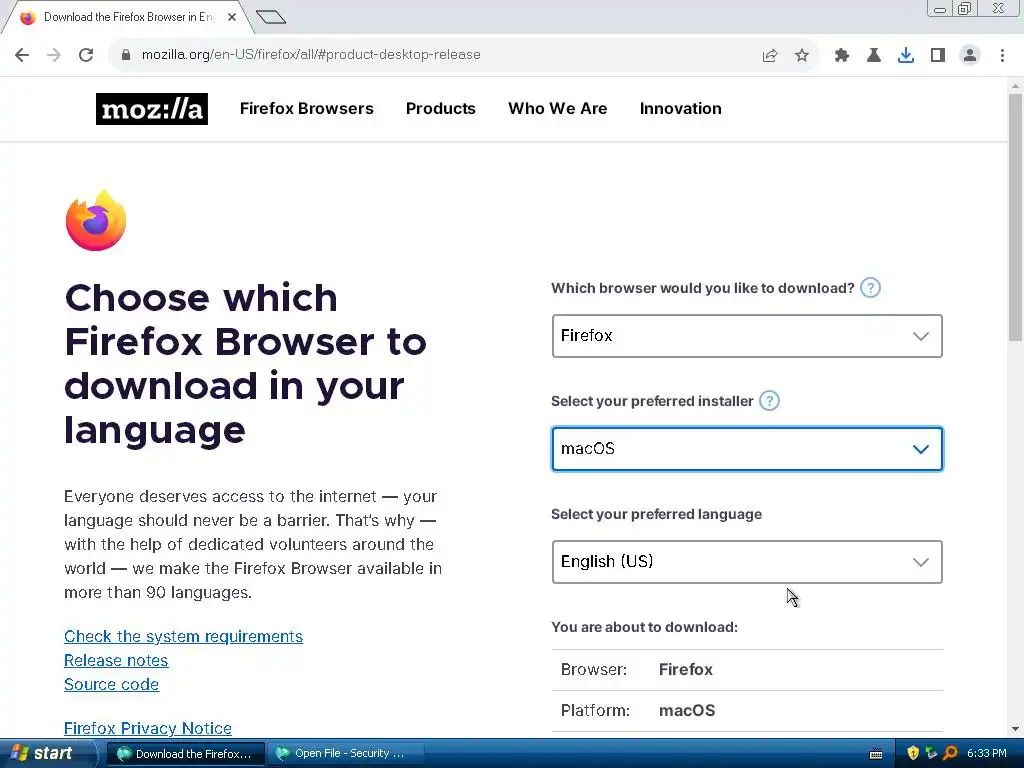
Task: Open Check the system requirements link
Action: 184,636
